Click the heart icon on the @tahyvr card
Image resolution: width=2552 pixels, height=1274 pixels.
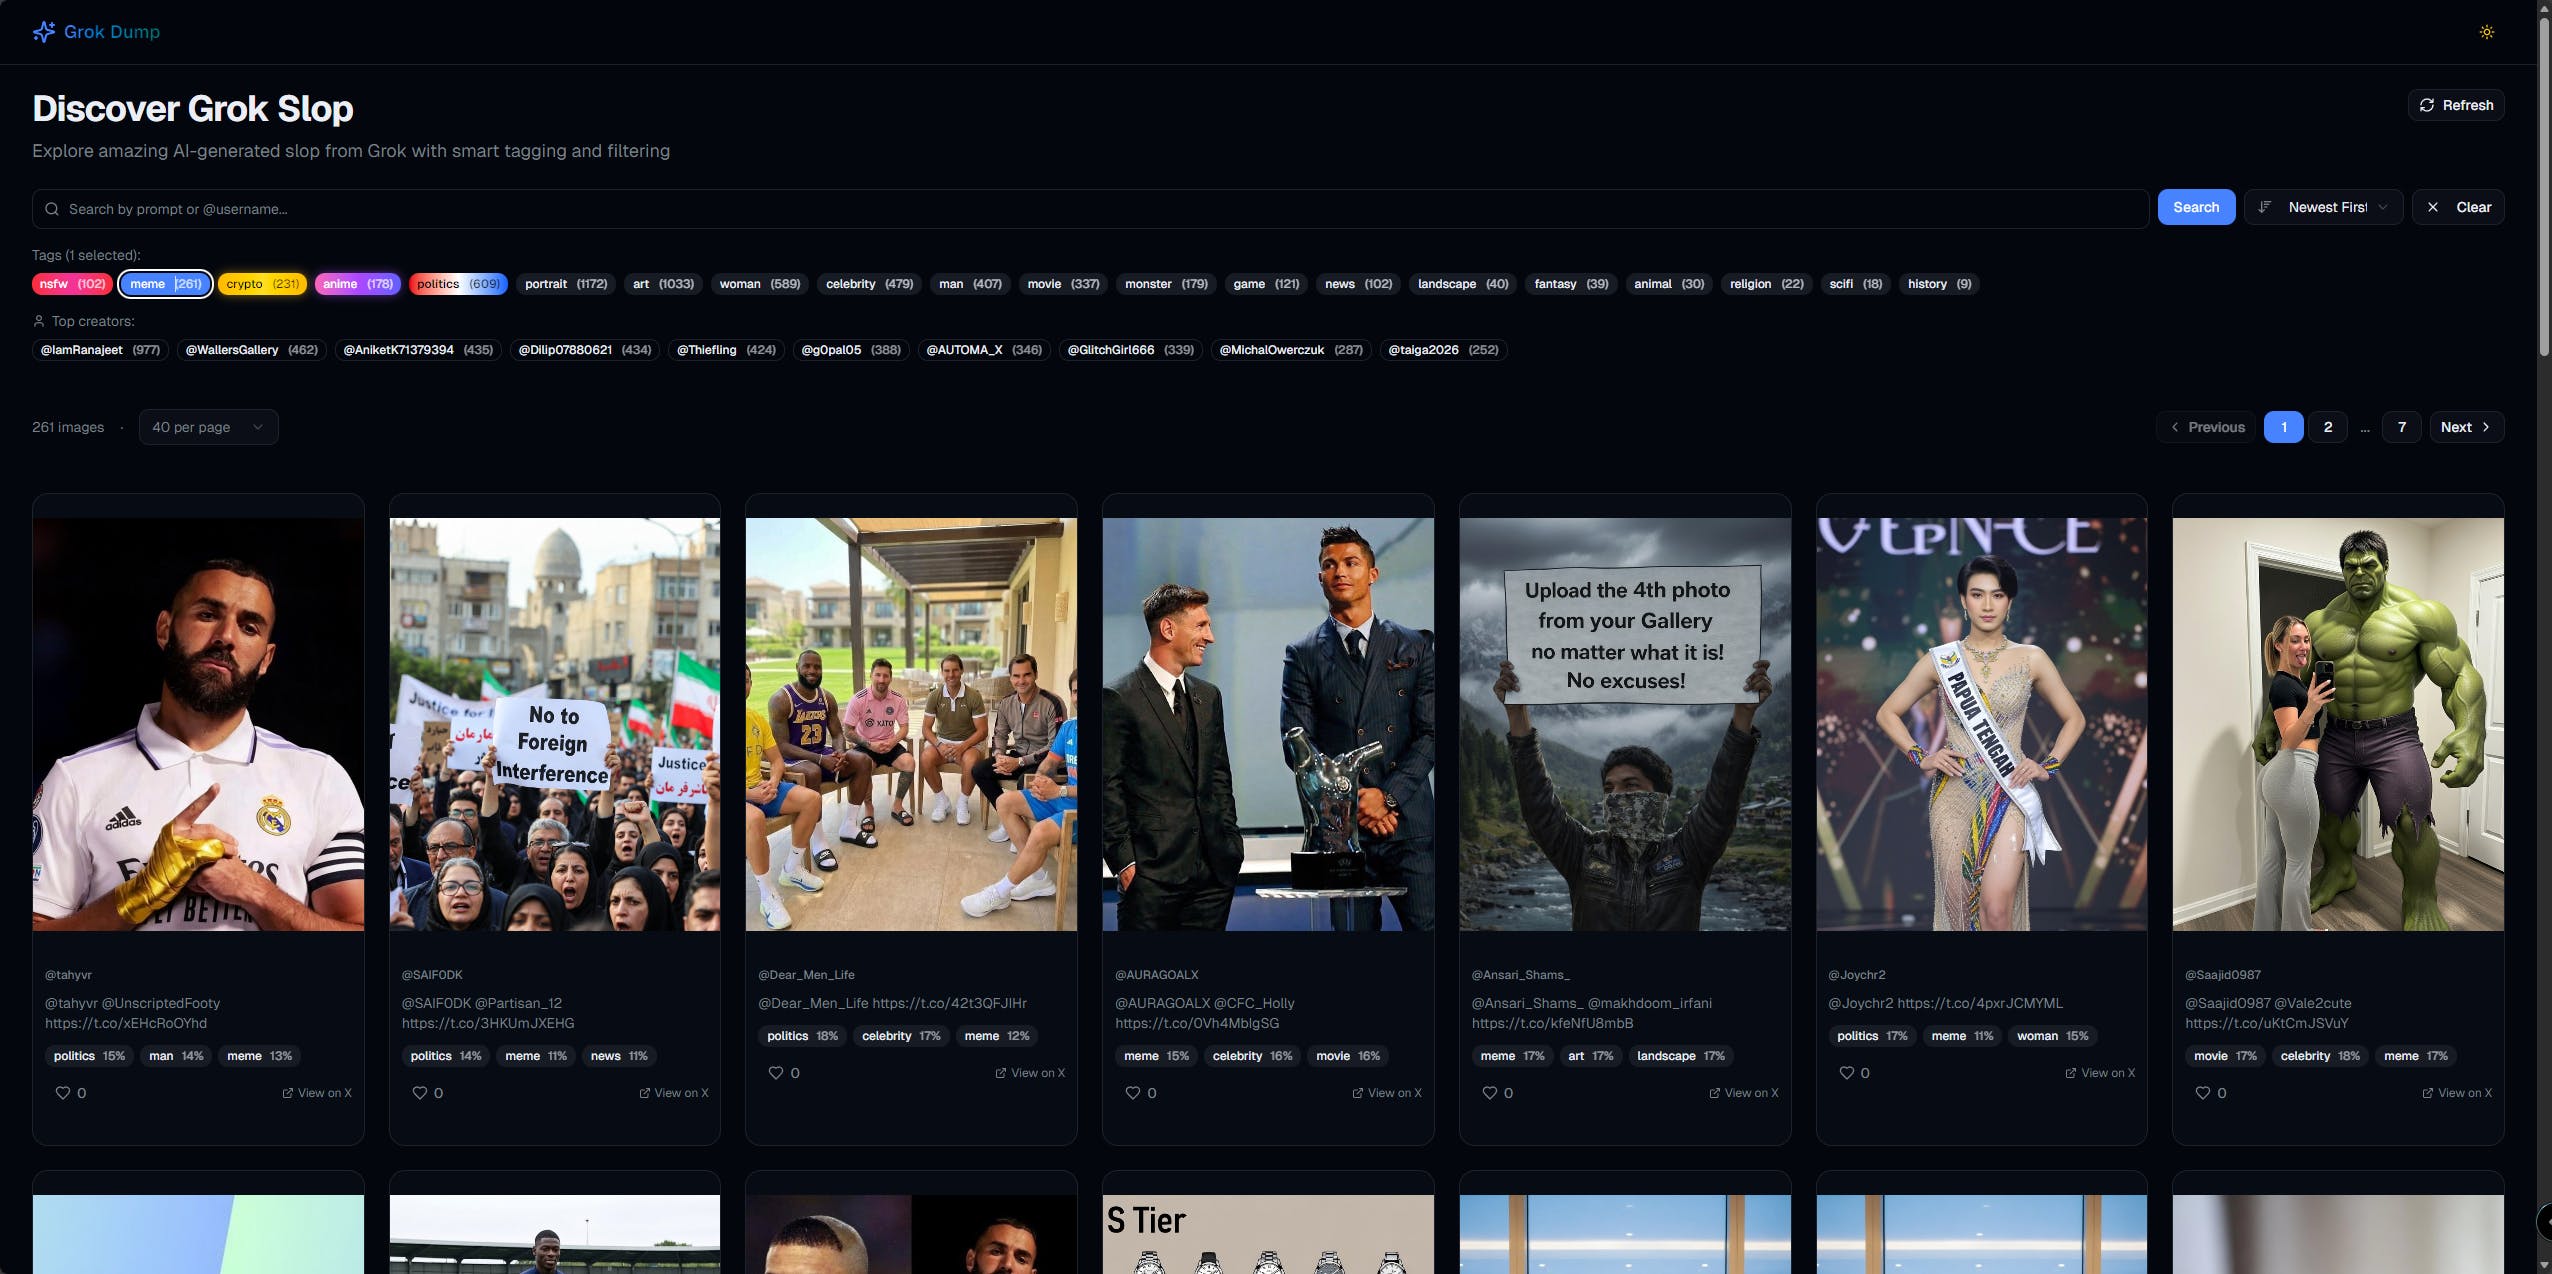[63, 1093]
